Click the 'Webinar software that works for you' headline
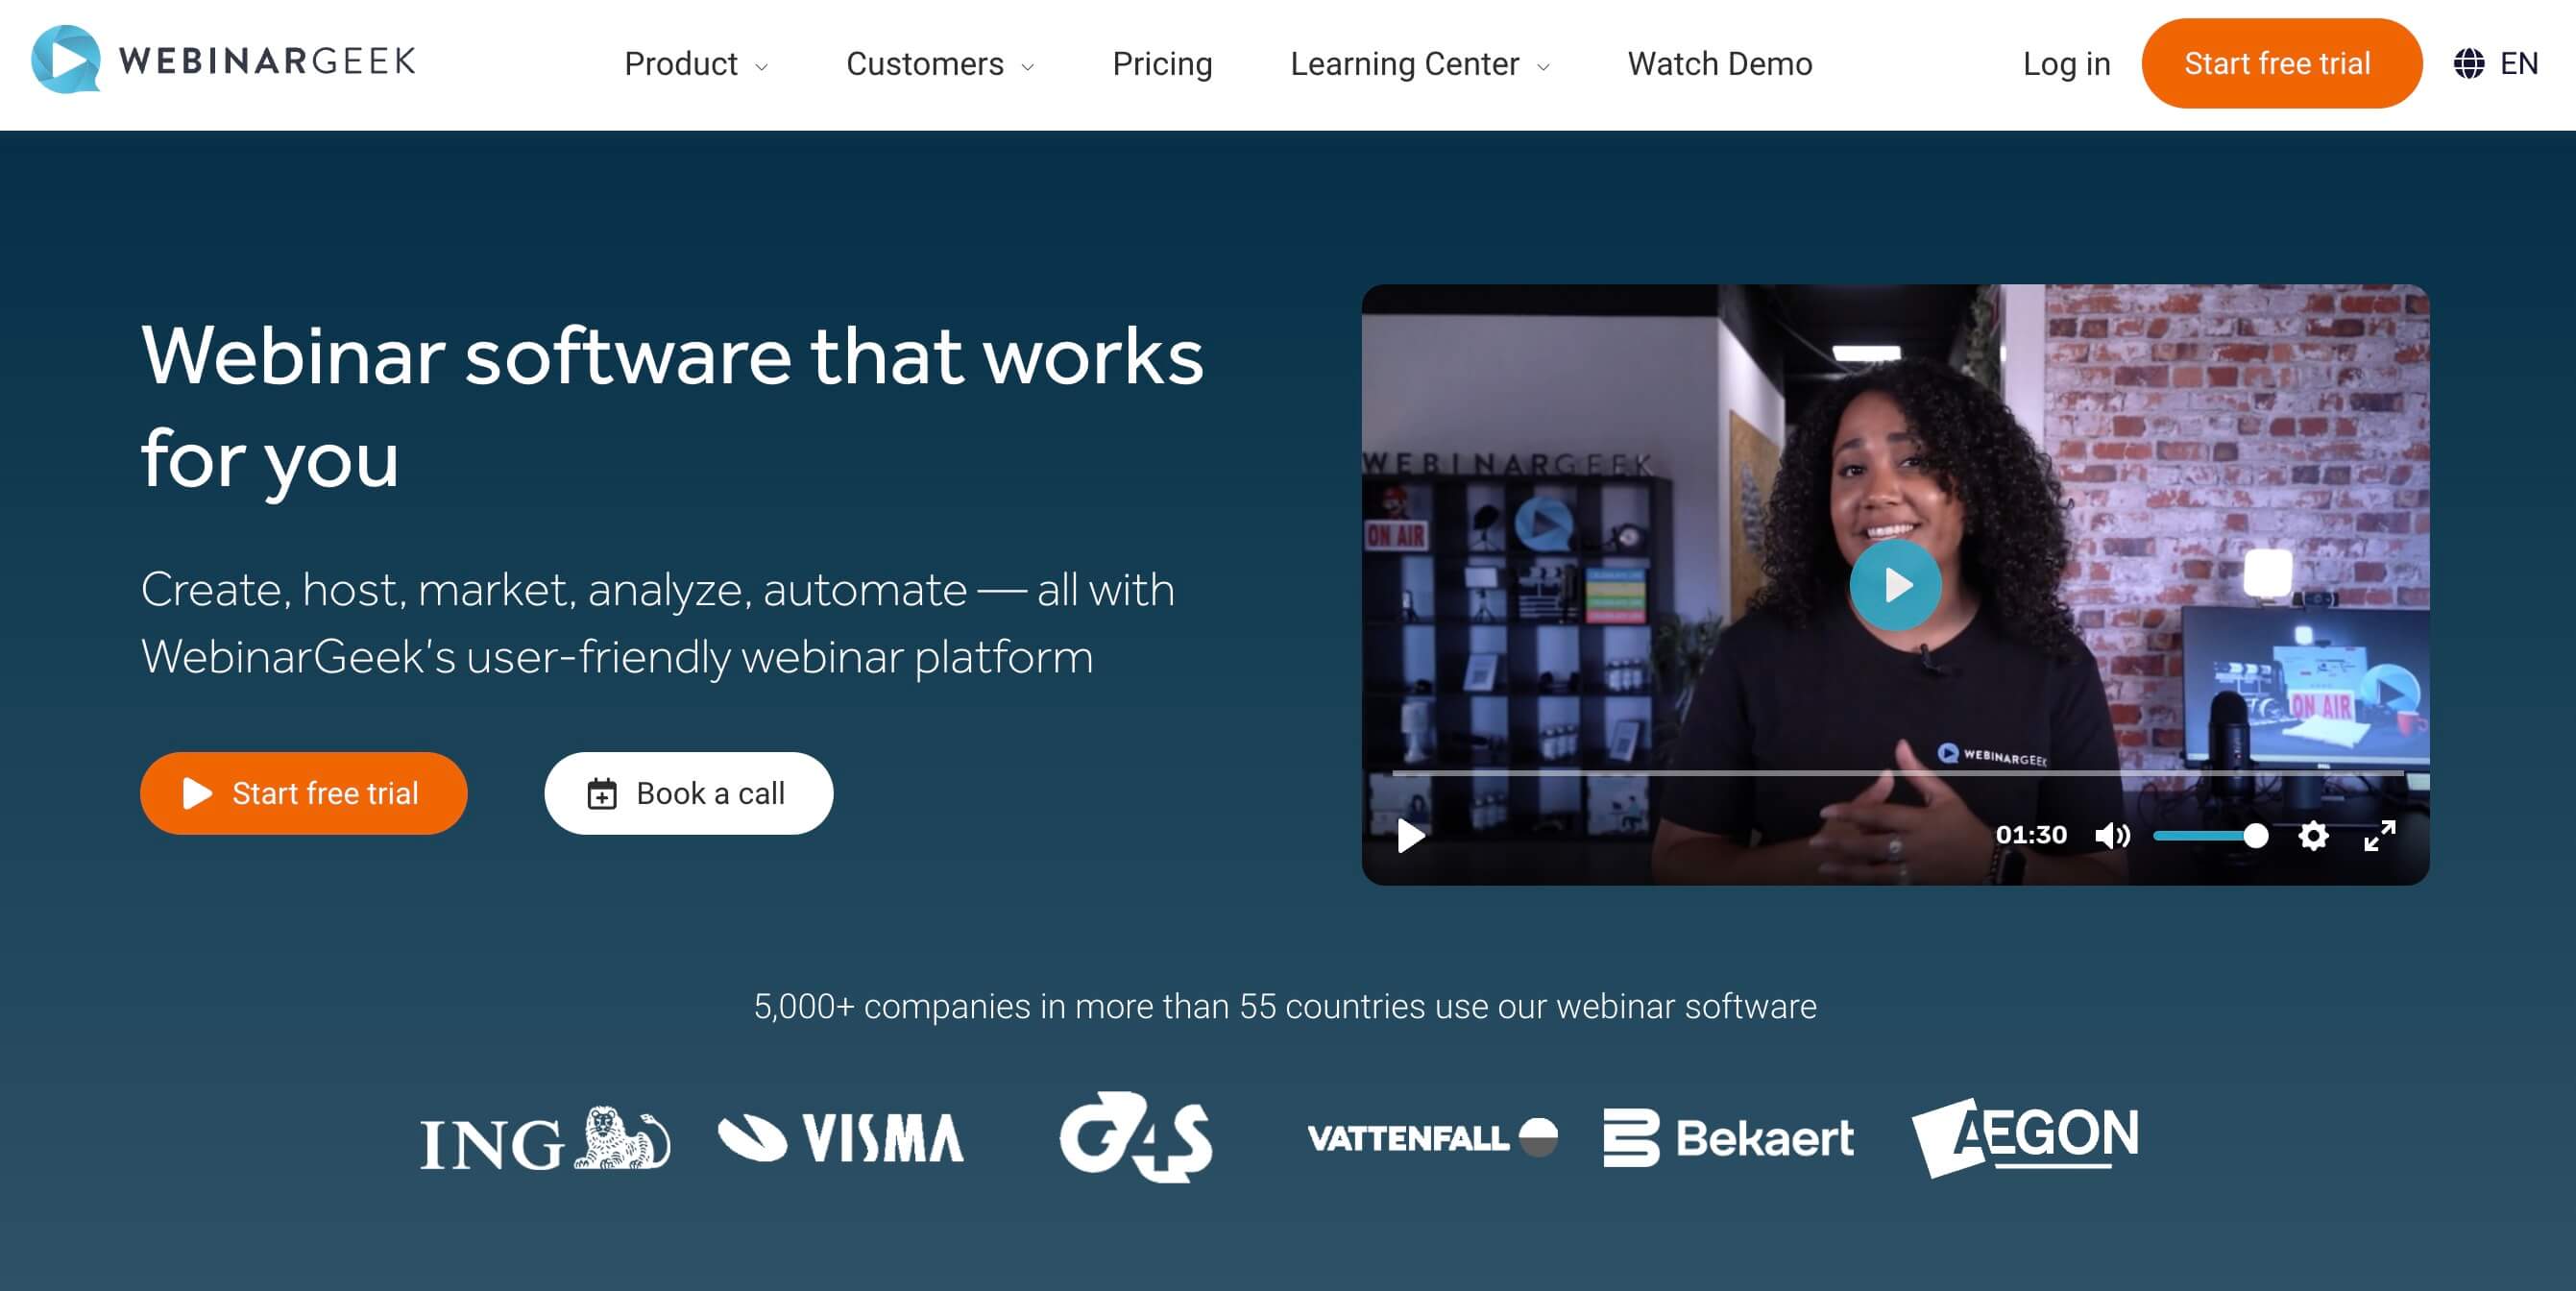Image resolution: width=2576 pixels, height=1291 pixels. pos(672,407)
